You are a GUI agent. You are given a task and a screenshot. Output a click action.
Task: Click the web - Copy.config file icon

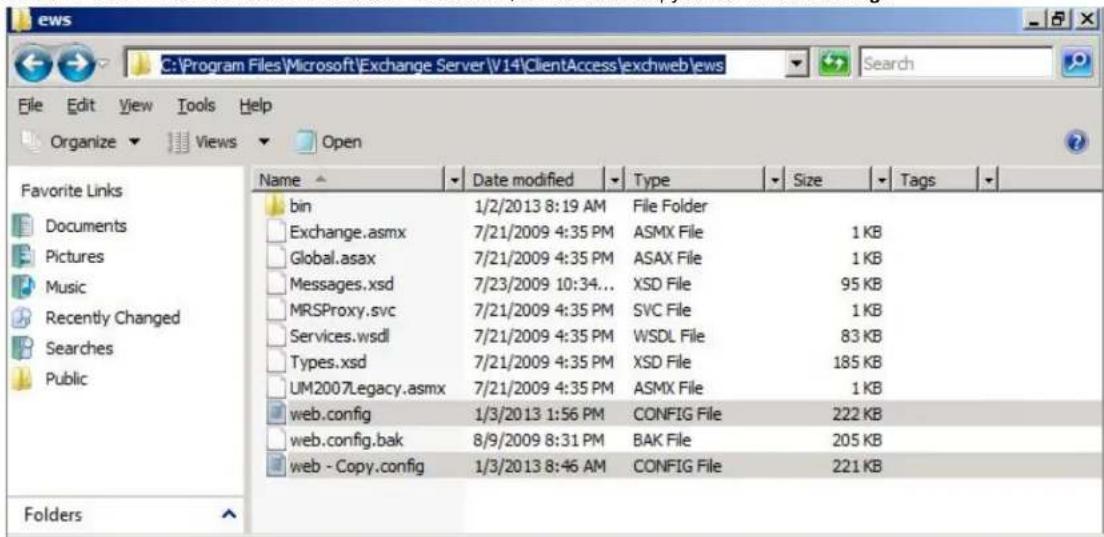(277, 467)
